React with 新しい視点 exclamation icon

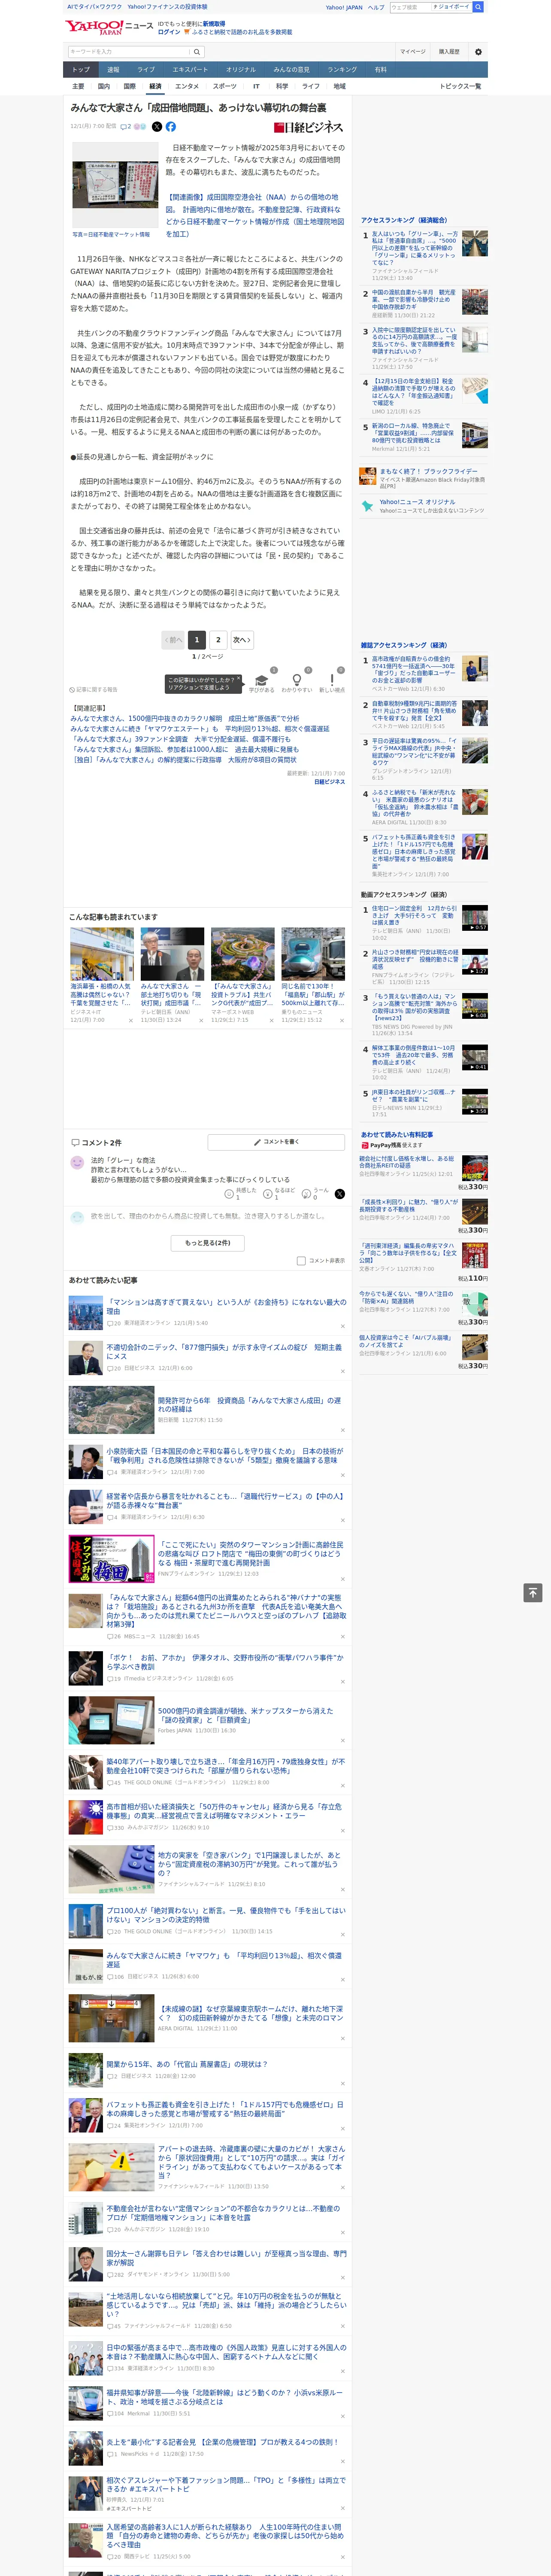[x=332, y=680]
